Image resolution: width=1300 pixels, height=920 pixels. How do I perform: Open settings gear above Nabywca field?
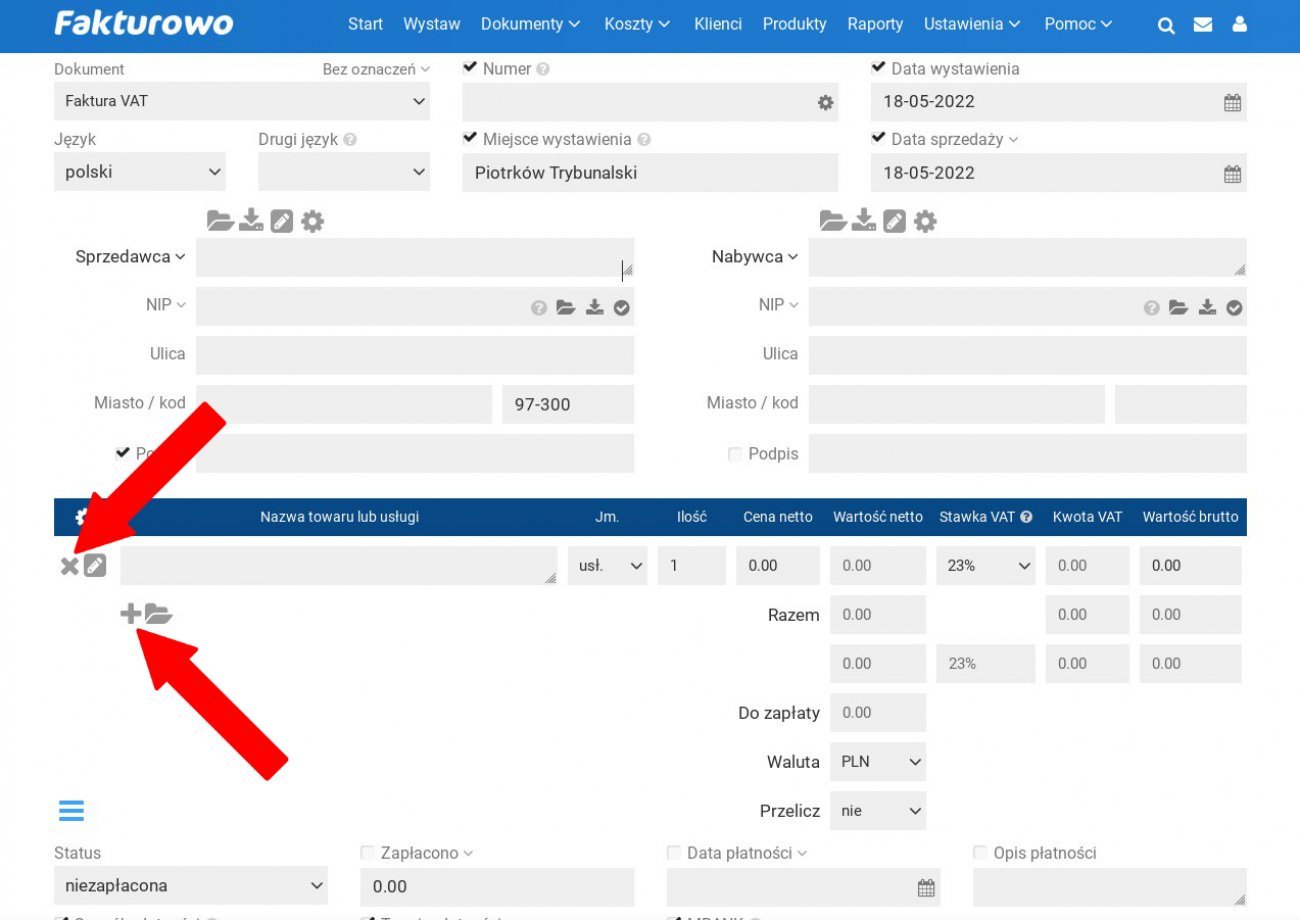point(926,221)
